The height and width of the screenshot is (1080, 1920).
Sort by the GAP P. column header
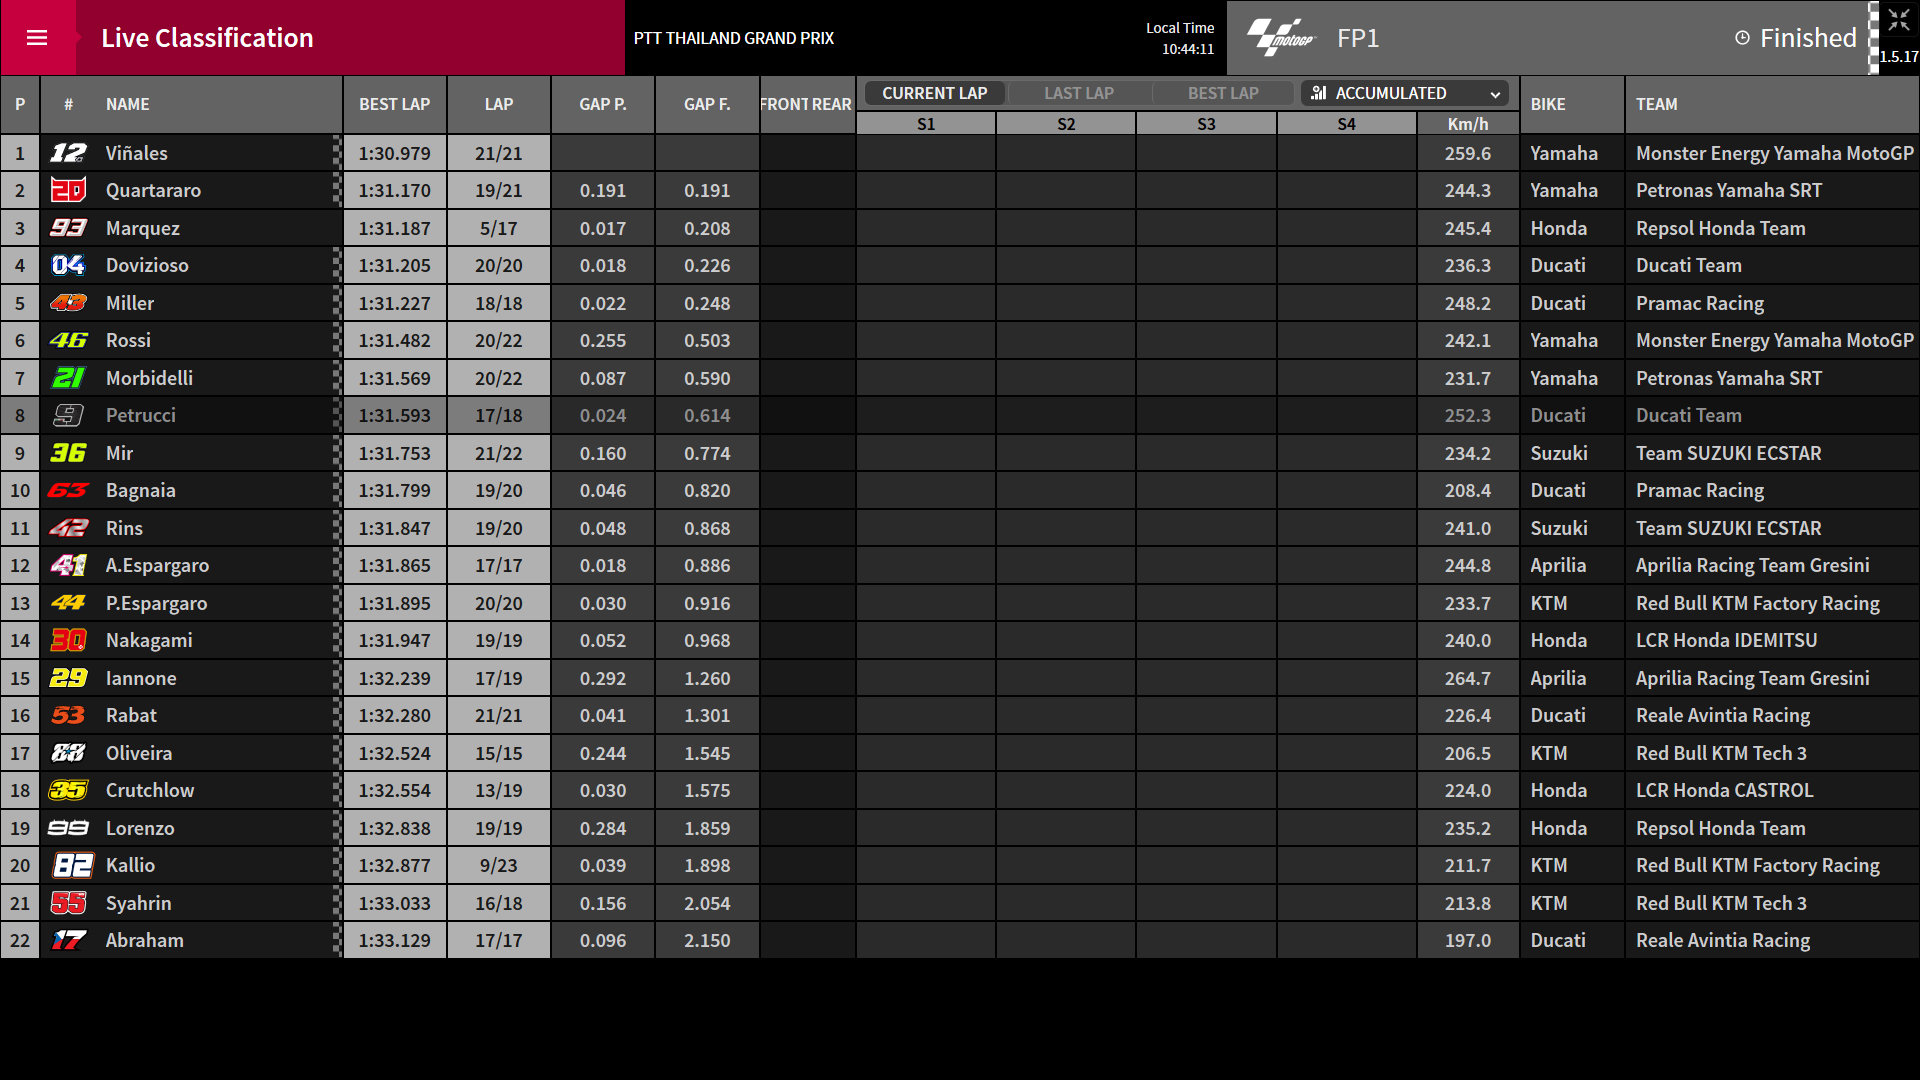[x=603, y=104]
